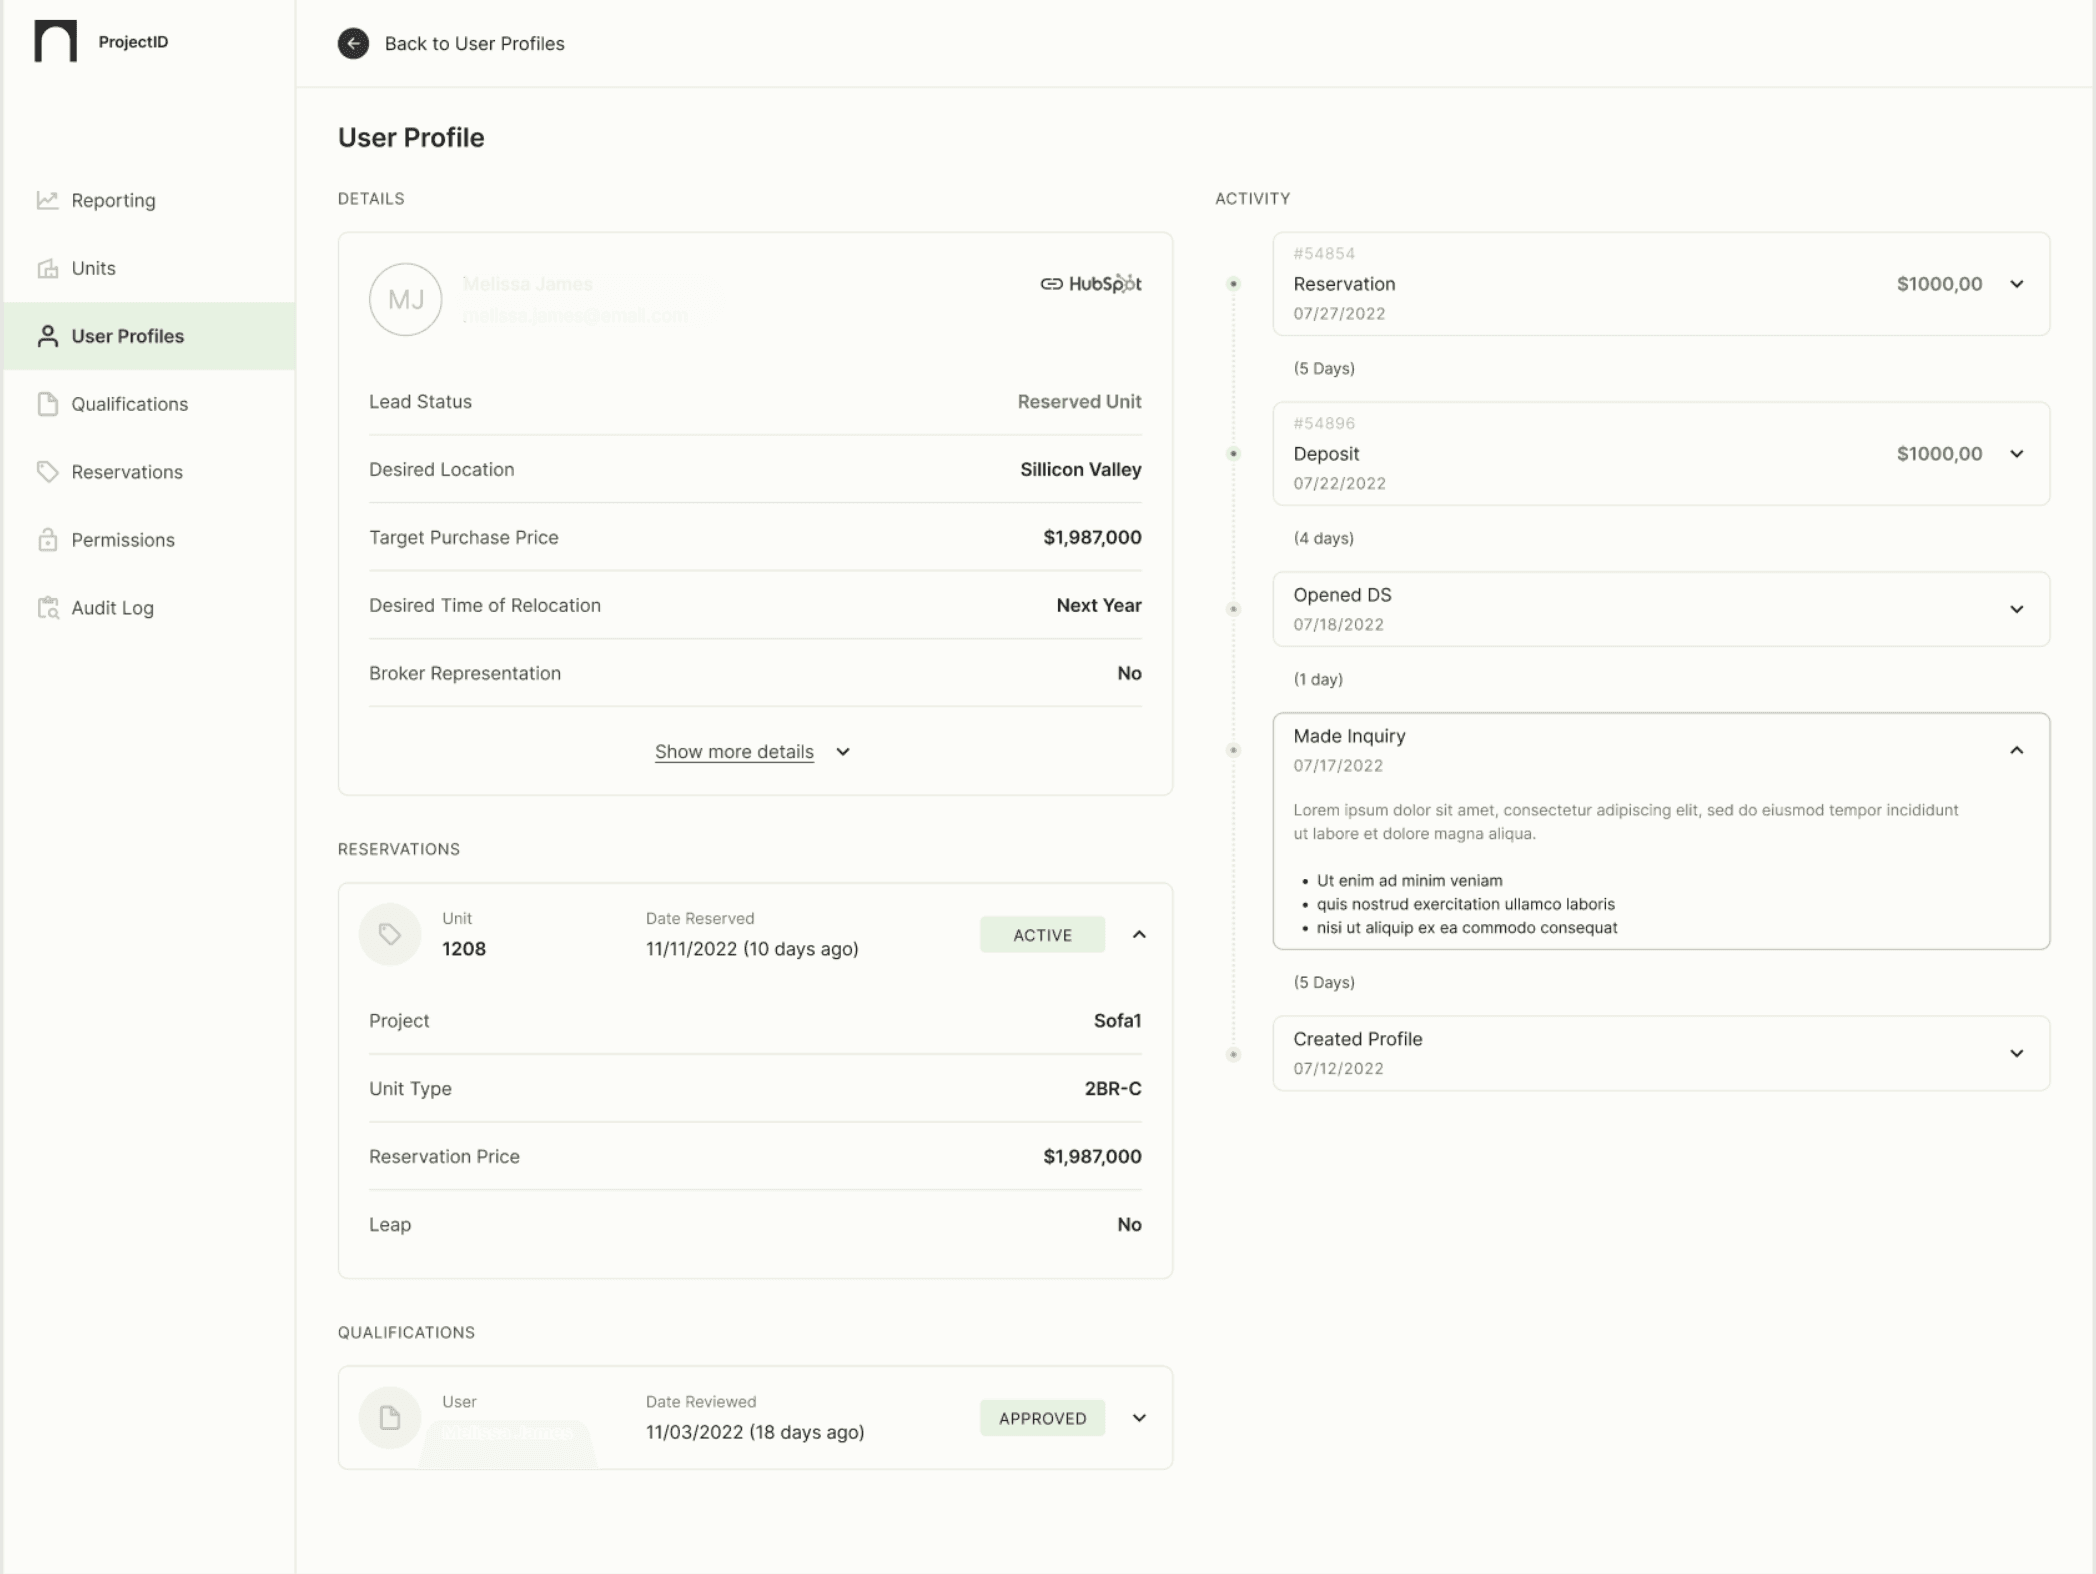Click the back arrow icon
2096x1574 pixels.
(353, 43)
